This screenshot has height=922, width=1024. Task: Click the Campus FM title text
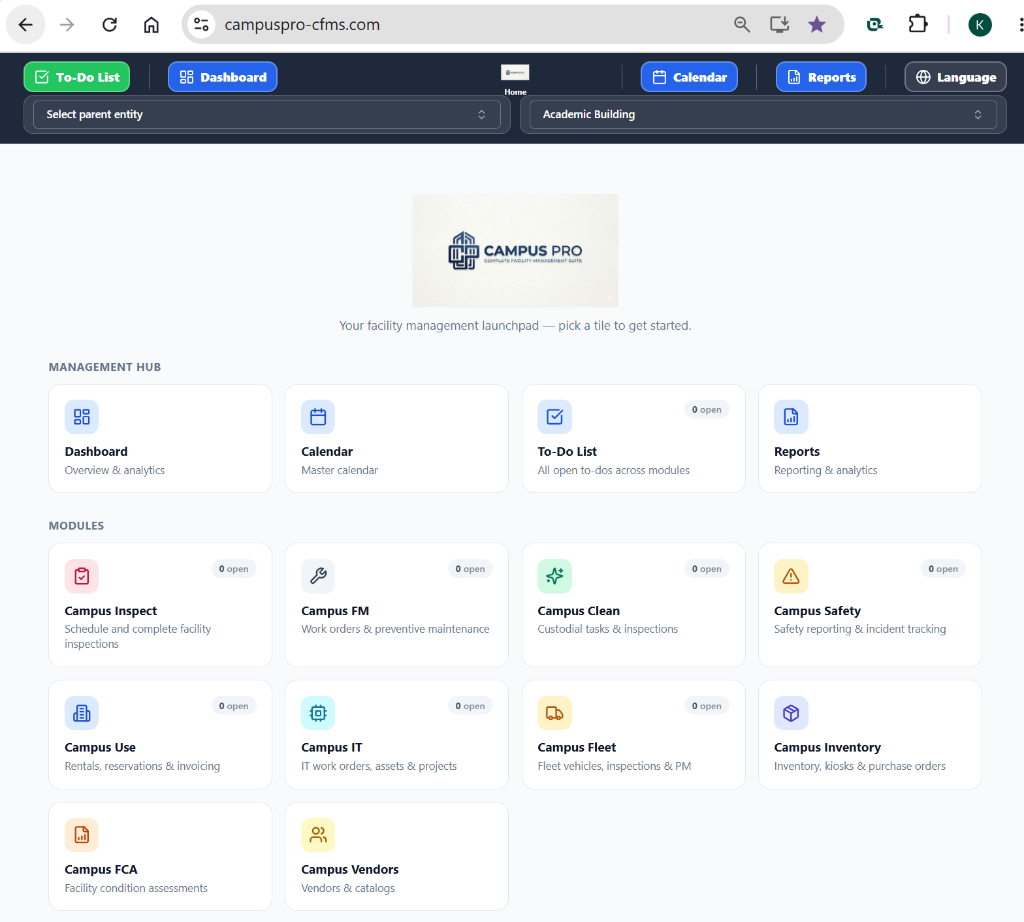point(335,611)
